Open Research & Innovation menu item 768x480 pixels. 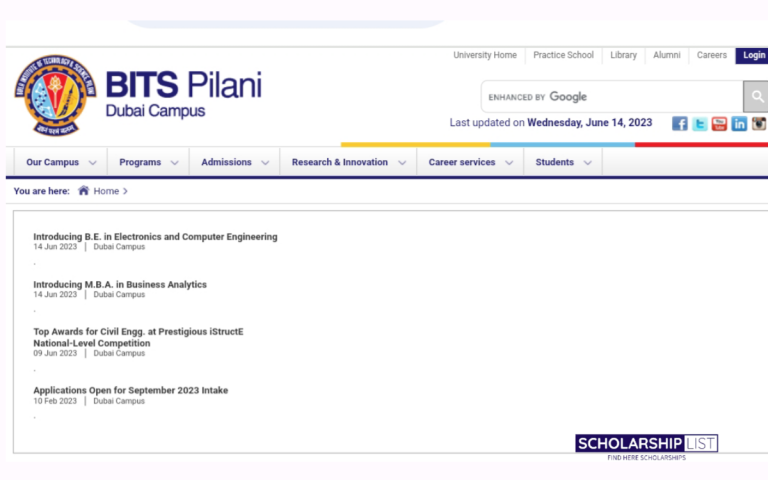340,162
